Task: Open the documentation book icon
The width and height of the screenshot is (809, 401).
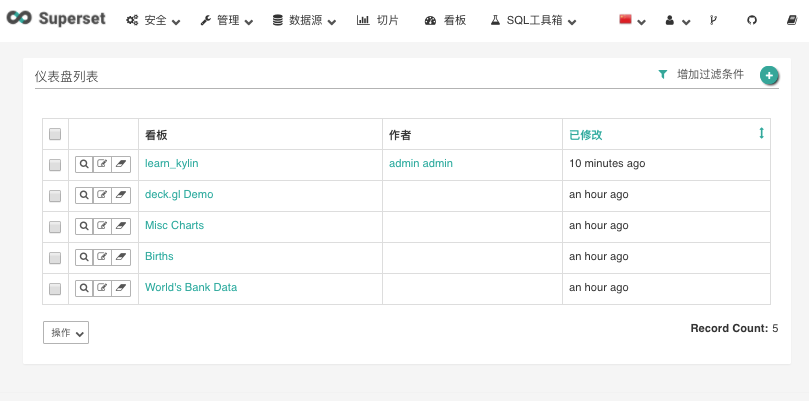Action: [792, 21]
